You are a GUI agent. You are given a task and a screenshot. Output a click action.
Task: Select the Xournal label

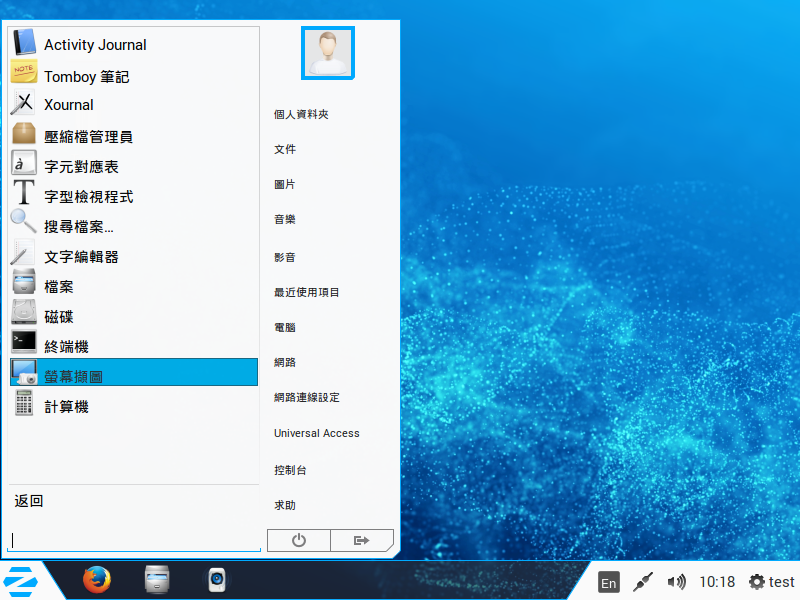[x=69, y=105]
